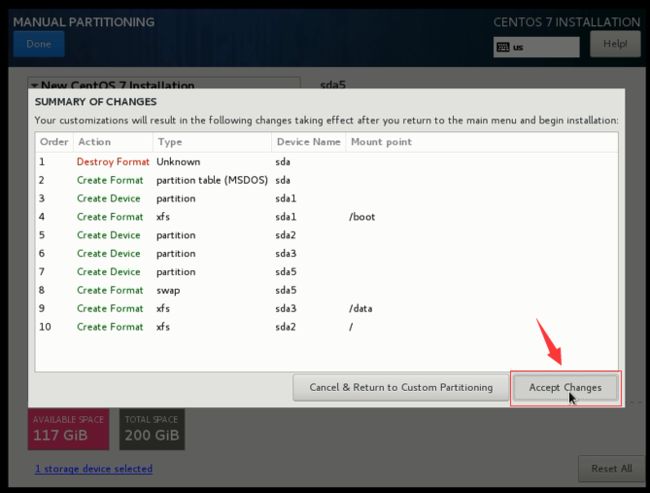Image resolution: width=650 pixels, height=493 pixels.
Task: Select Create Device in row 6
Action: pyautogui.click(x=109, y=253)
